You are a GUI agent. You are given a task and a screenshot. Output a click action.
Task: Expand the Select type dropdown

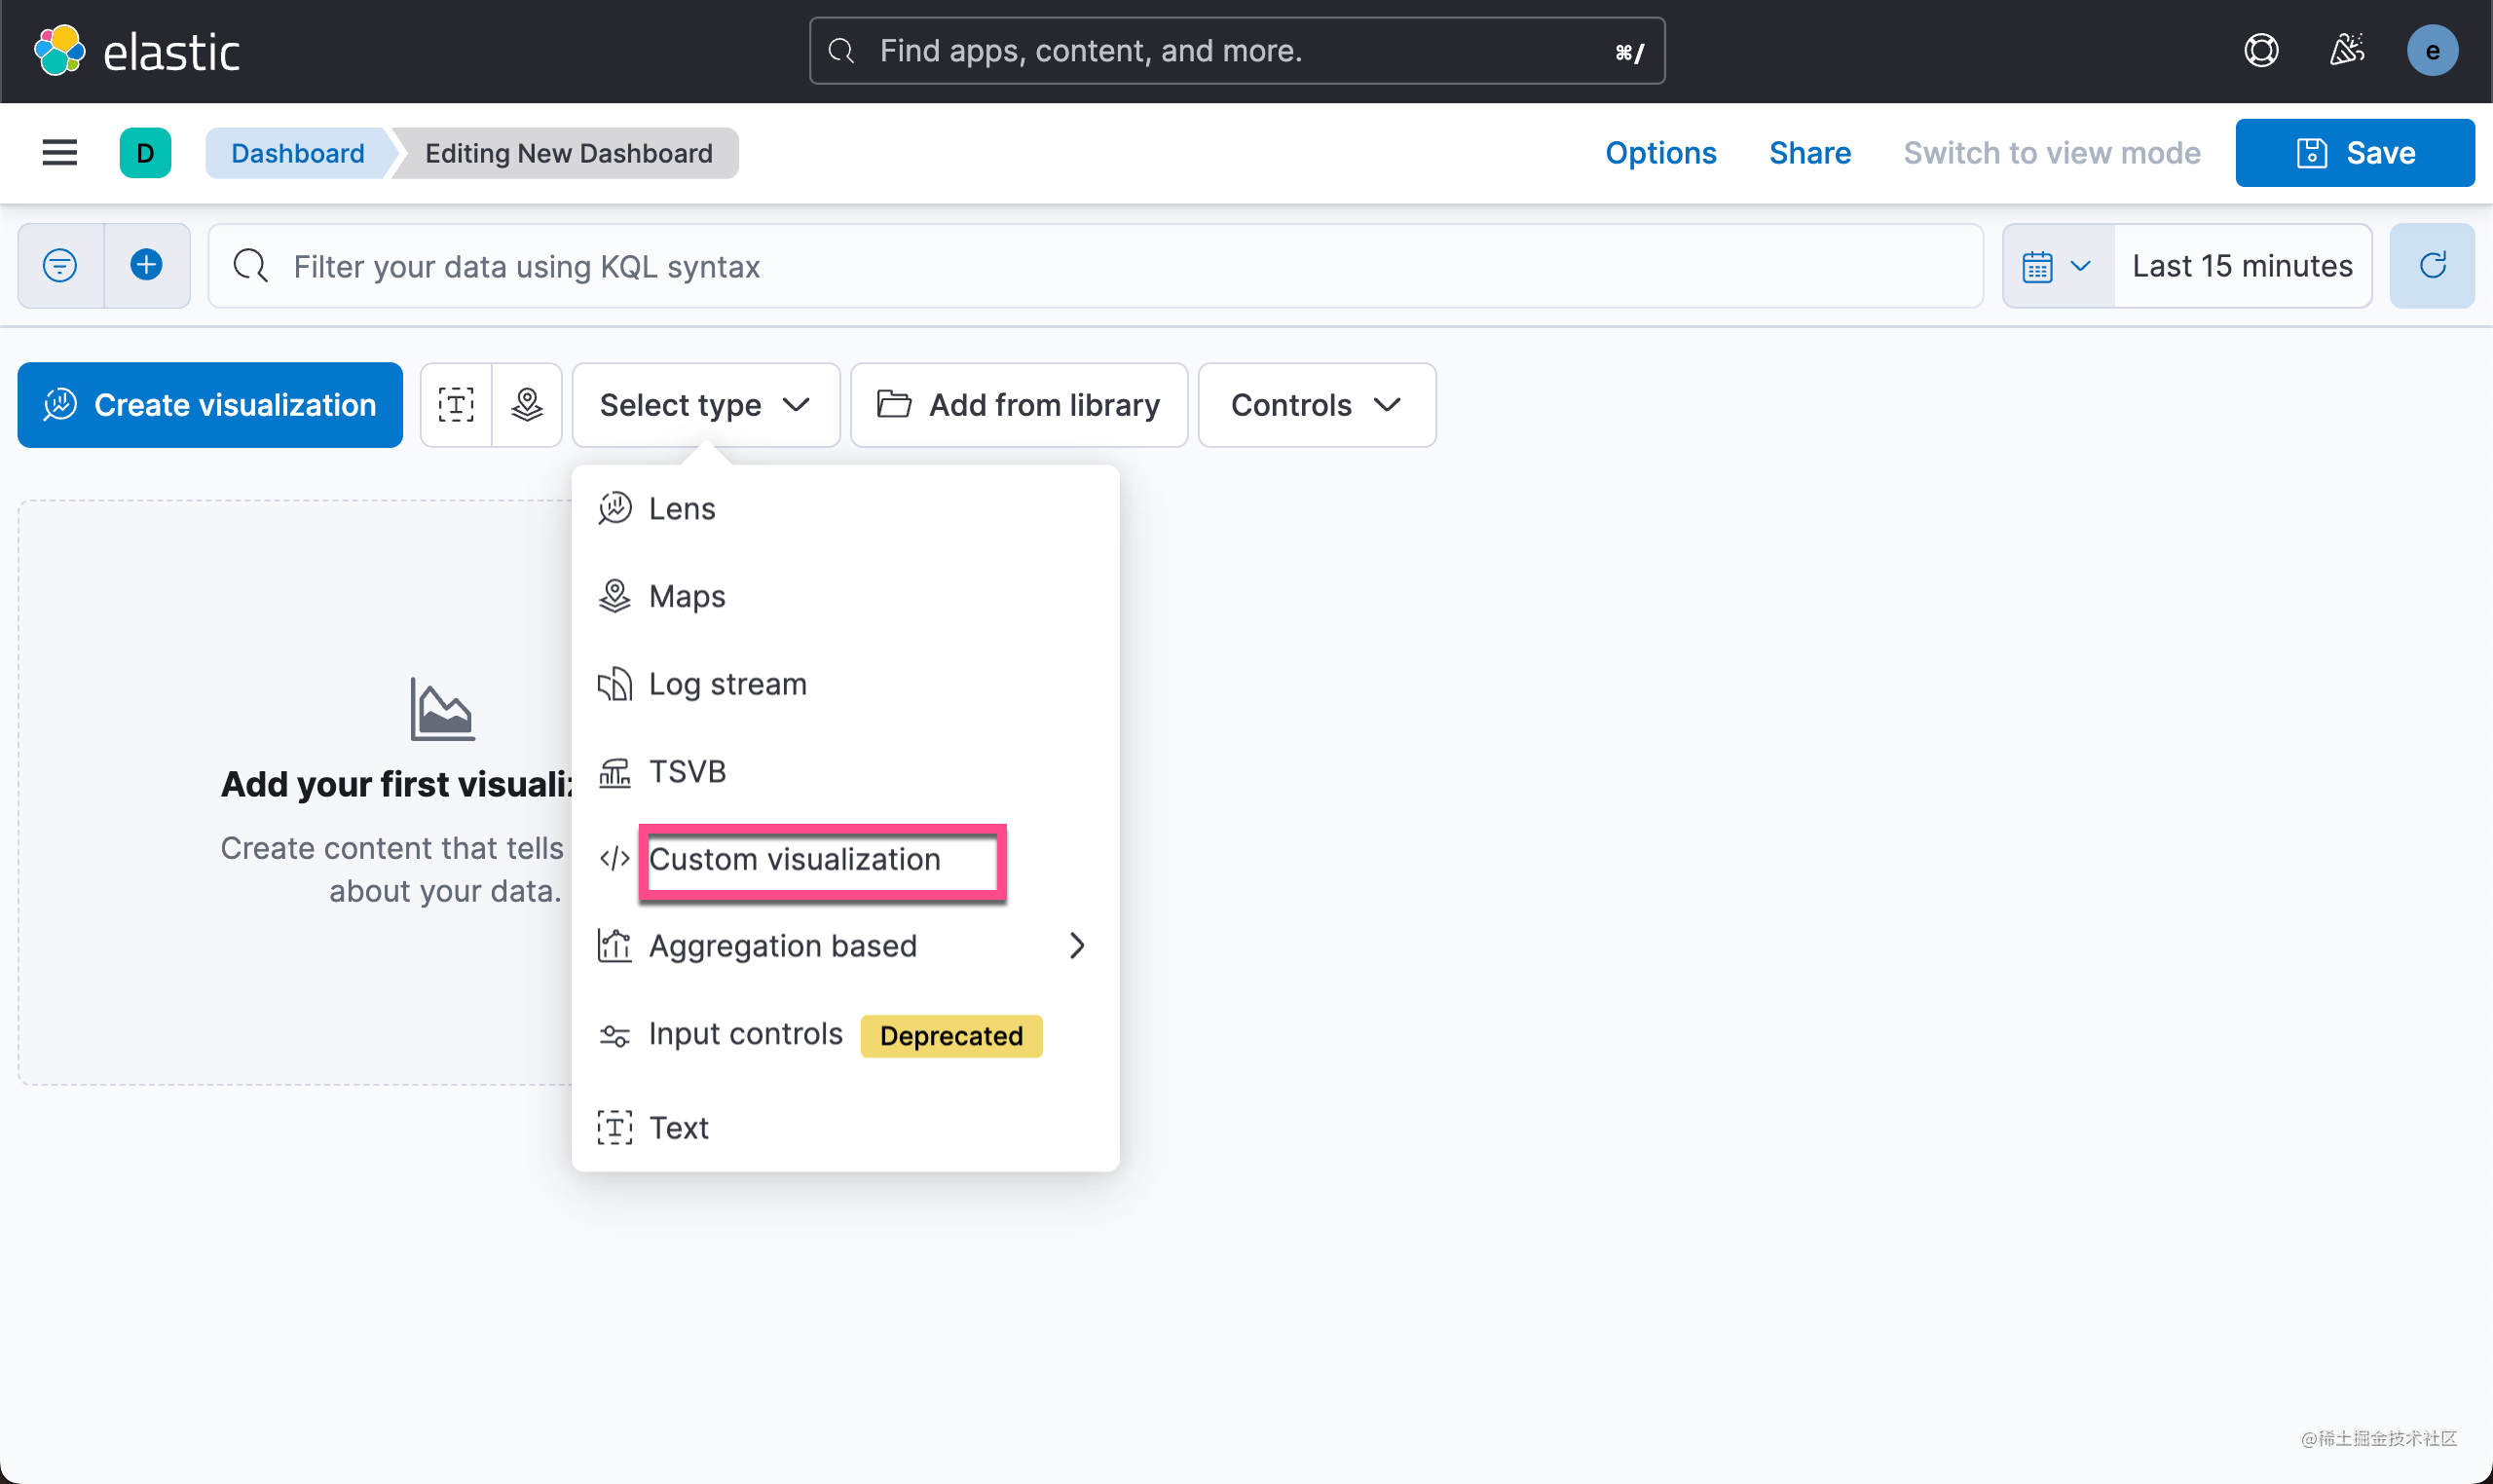click(706, 405)
